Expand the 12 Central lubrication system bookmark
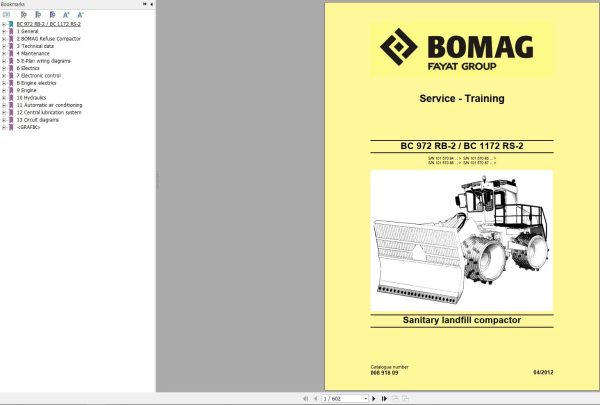 coord(4,113)
